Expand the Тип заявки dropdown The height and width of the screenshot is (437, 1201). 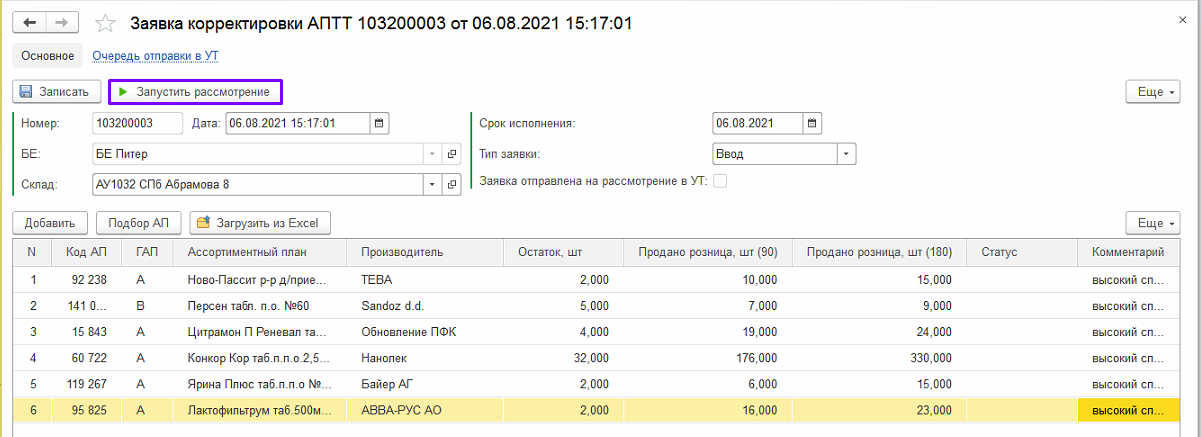click(x=846, y=154)
